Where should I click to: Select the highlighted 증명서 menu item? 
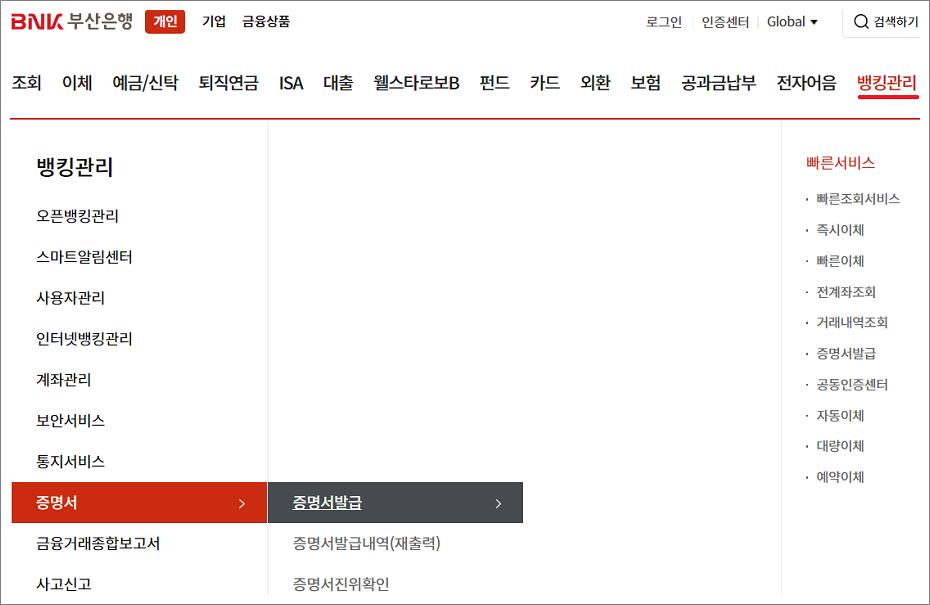click(x=139, y=503)
